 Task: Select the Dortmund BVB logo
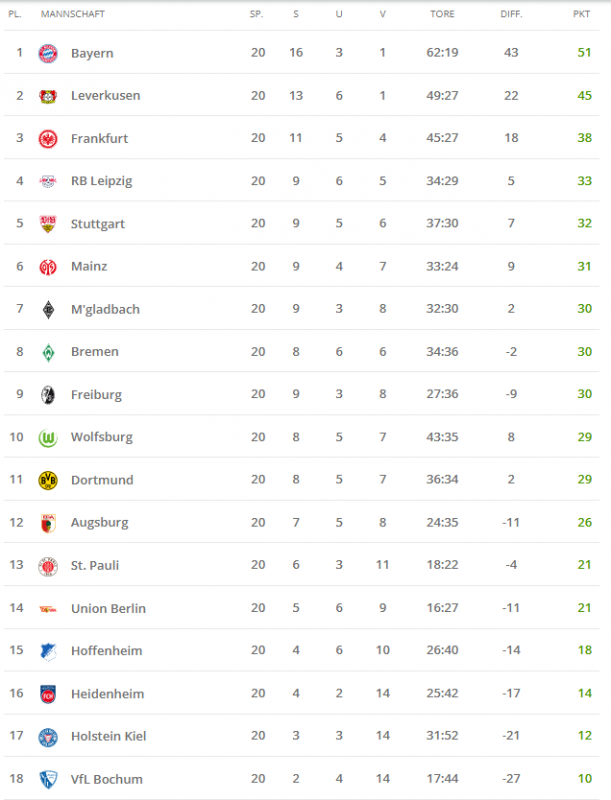coord(48,480)
